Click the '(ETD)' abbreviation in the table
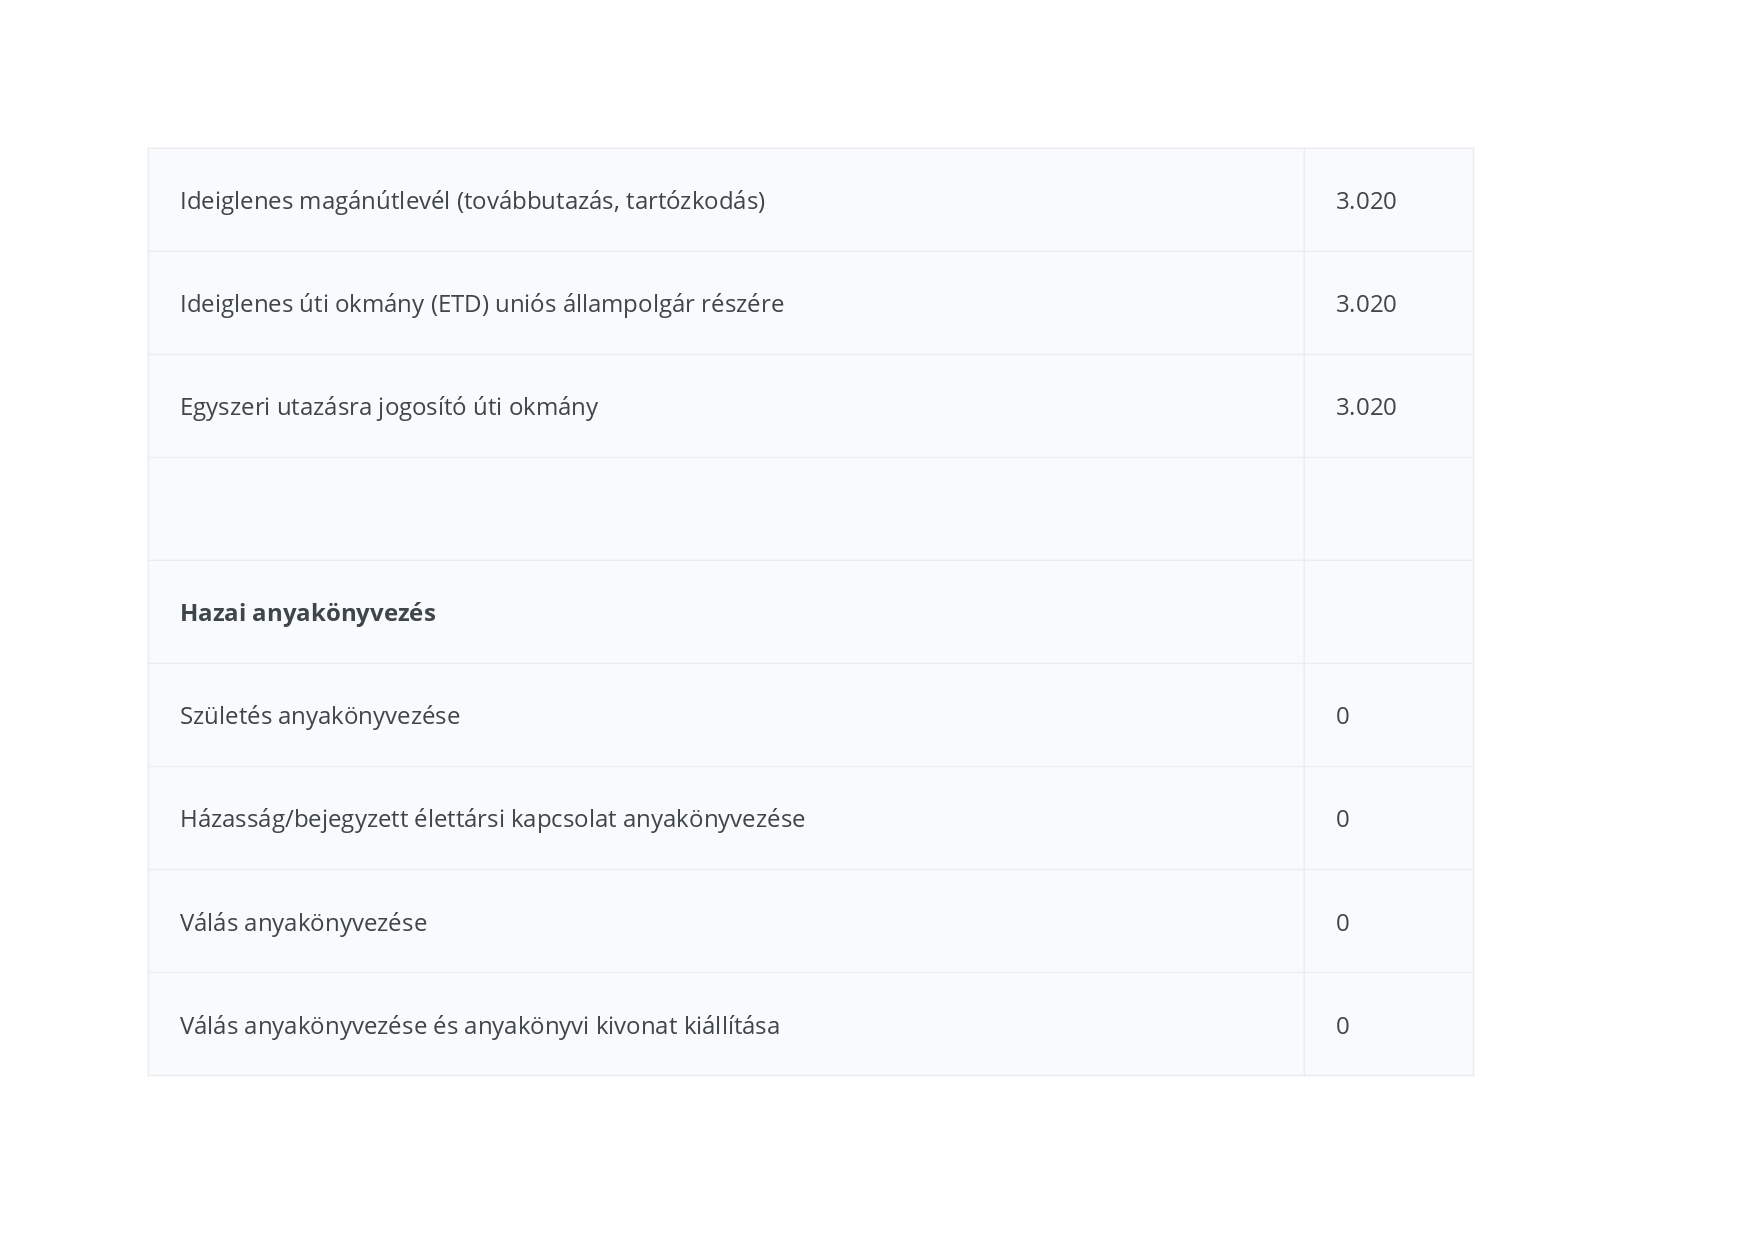The height and width of the screenshot is (1241, 1755). click(459, 304)
